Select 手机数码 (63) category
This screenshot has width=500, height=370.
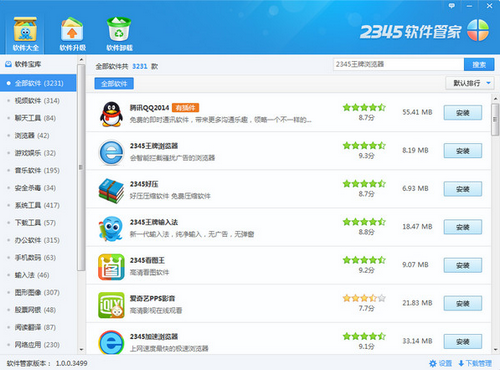coord(38,257)
